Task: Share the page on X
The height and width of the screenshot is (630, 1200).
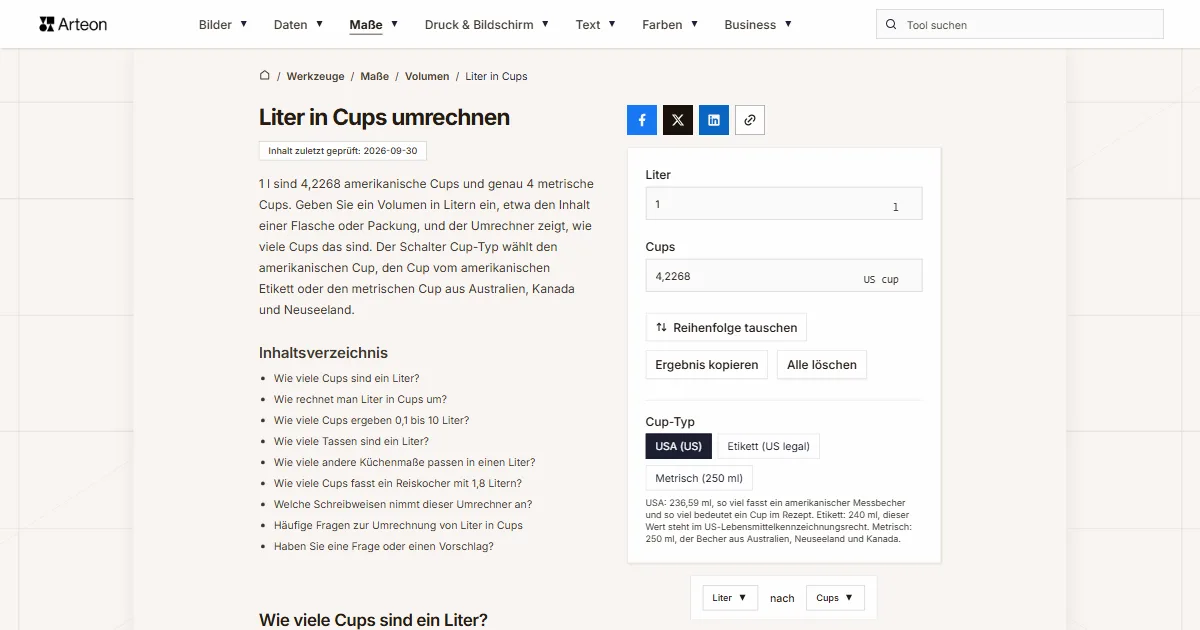Action: [678, 120]
